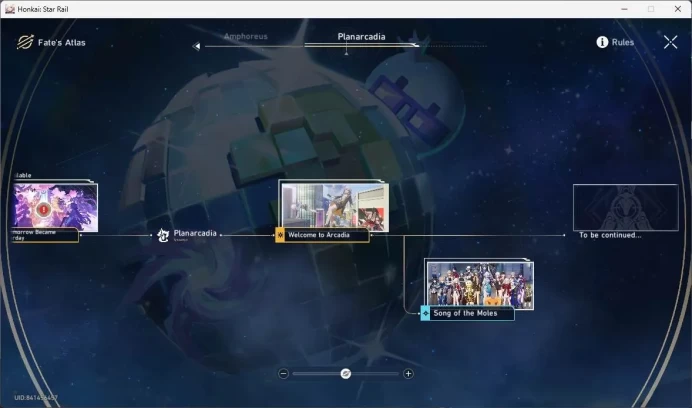Click the Rules text button

pyautogui.click(x=623, y=42)
